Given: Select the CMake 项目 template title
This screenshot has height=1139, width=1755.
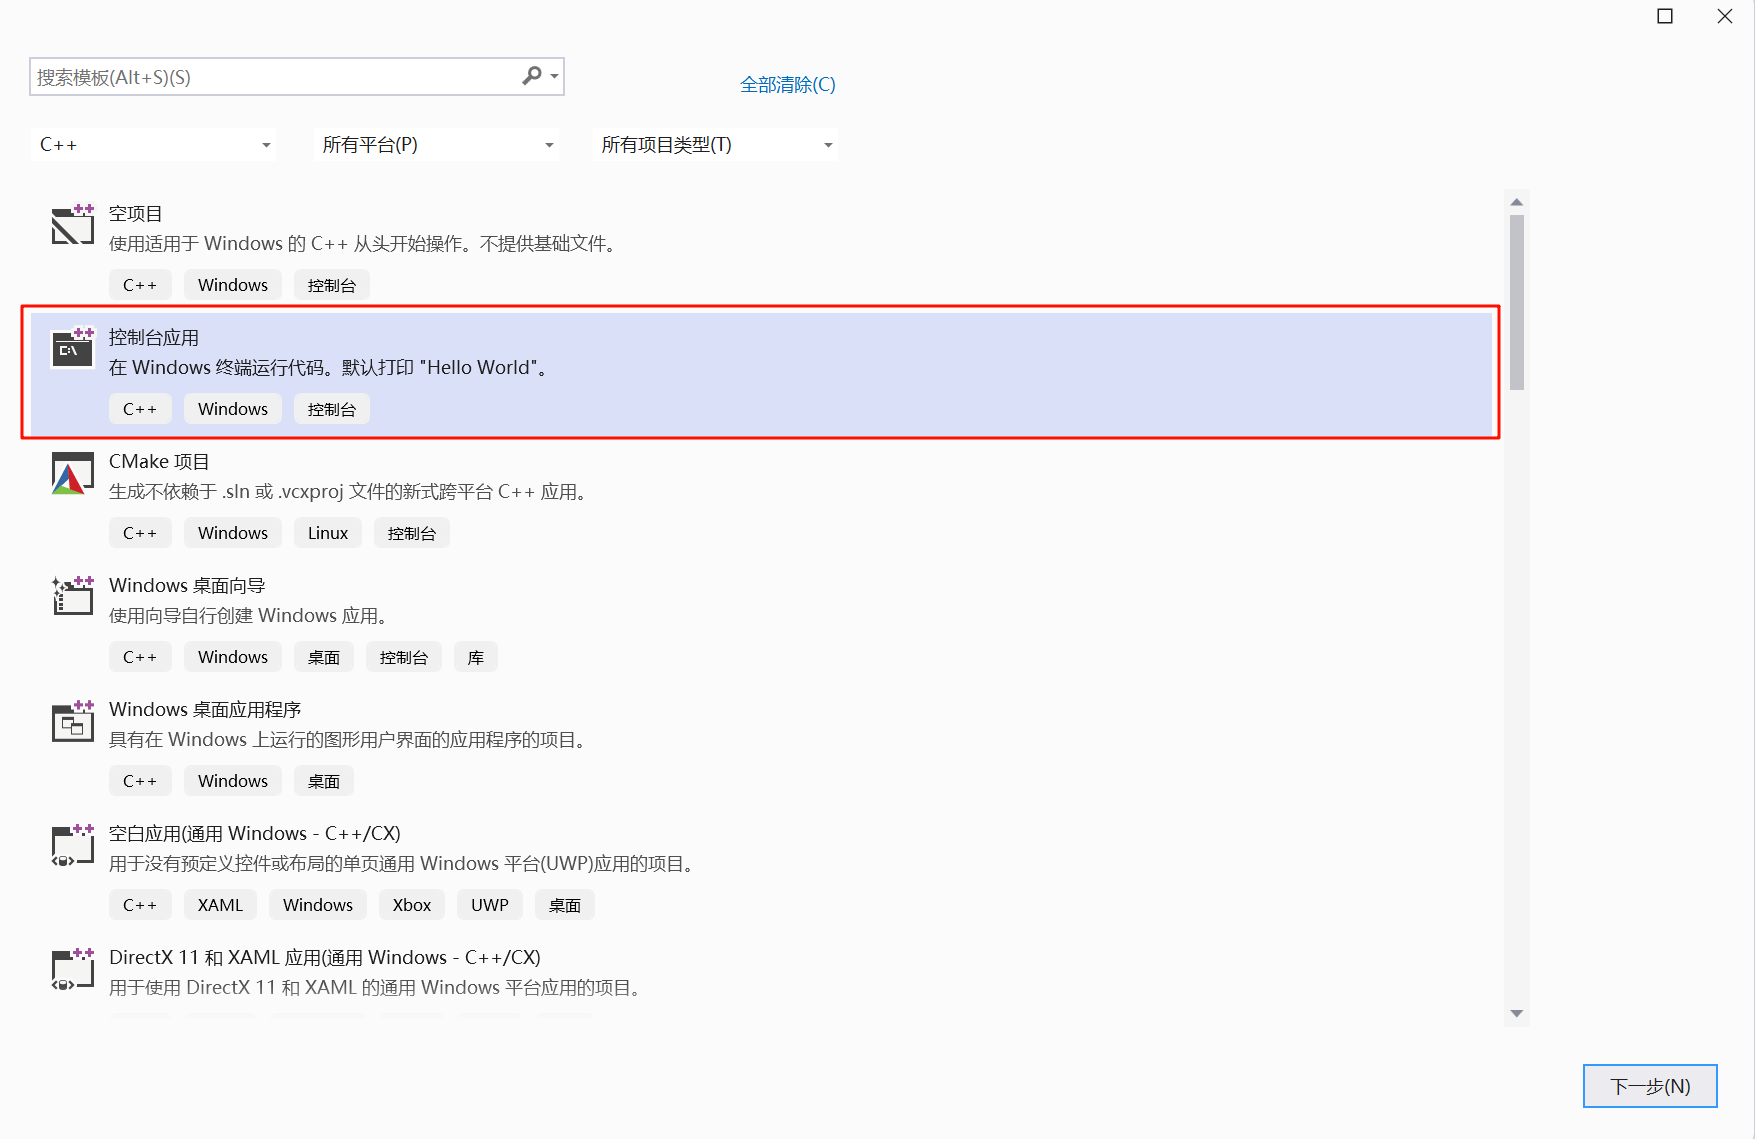Looking at the screenshot, I should 159,461.
